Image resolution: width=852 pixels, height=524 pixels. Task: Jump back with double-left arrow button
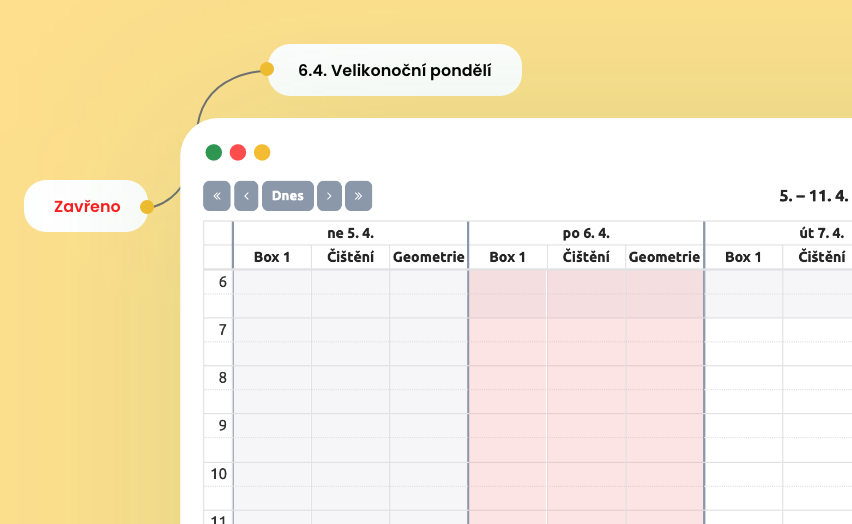217,196
